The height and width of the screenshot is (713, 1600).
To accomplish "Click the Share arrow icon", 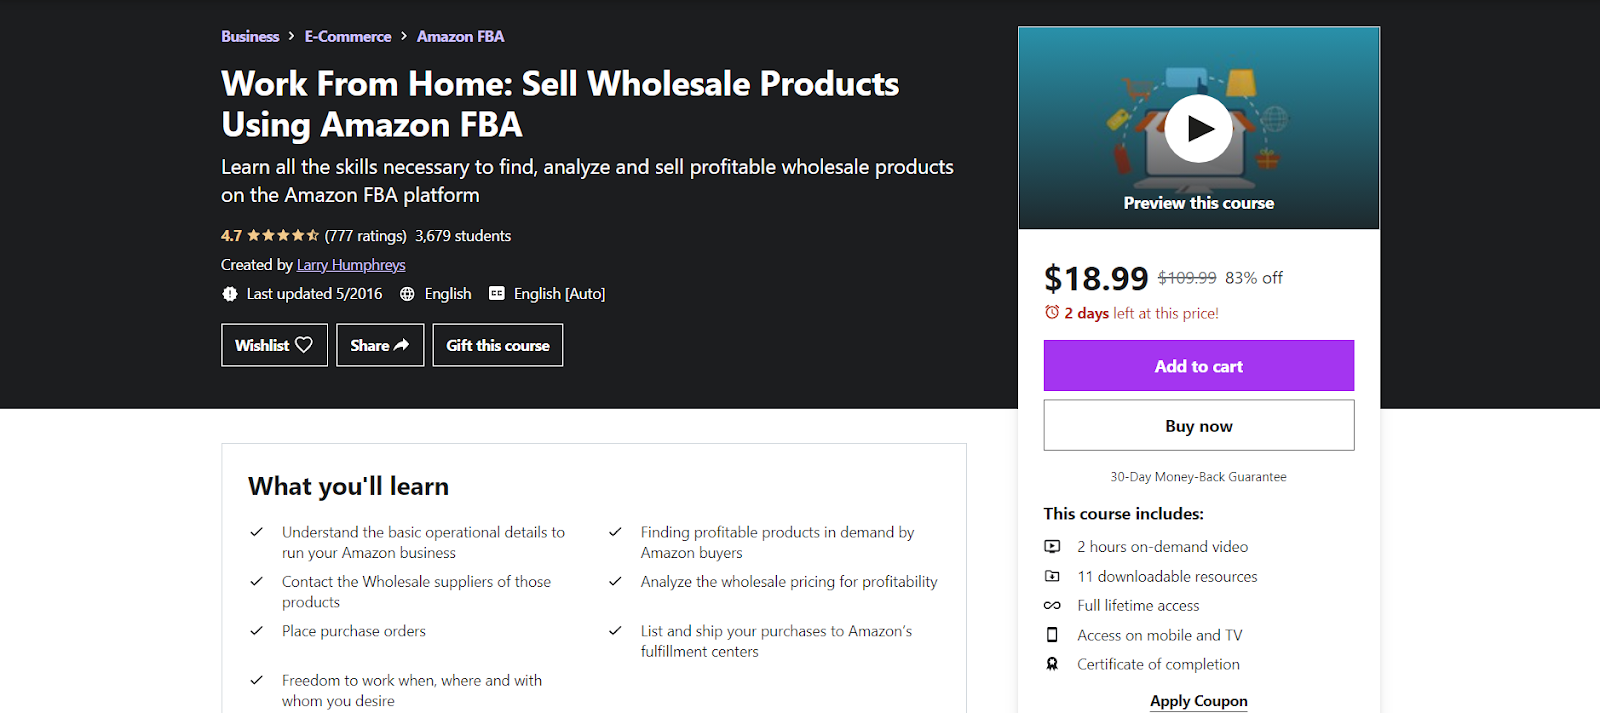I will click(x=402, y=345).
